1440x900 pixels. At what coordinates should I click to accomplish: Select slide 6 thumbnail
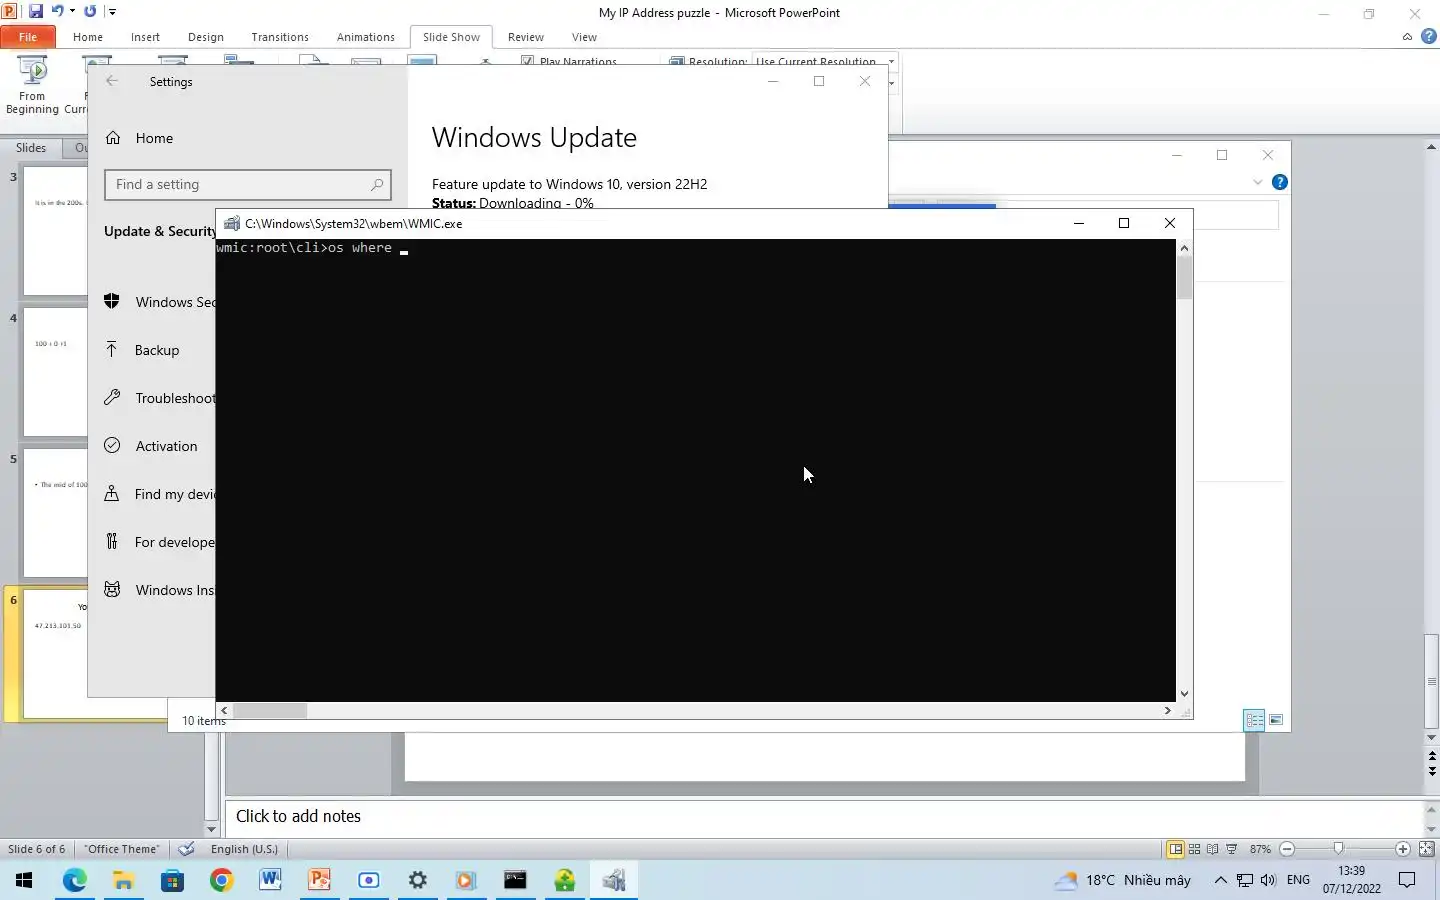(x=55, y=654)
